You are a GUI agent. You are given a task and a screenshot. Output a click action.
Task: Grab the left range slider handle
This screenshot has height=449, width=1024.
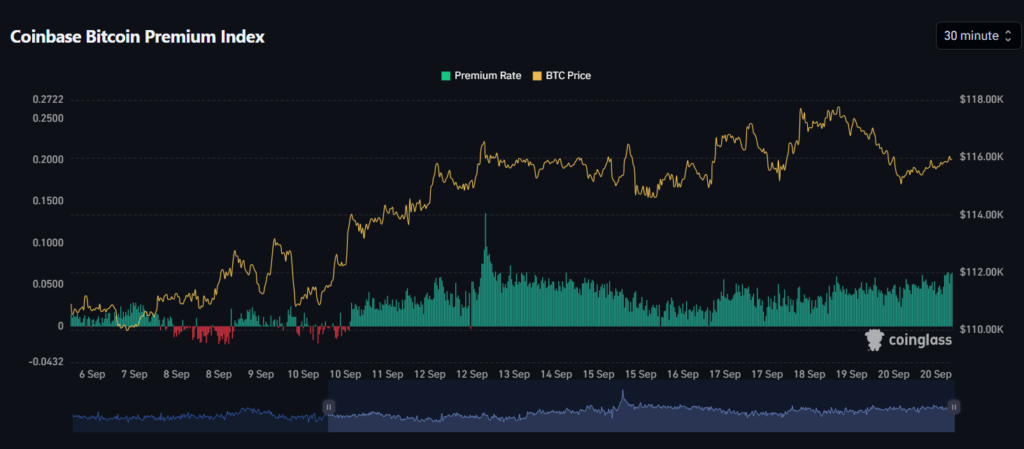[x=328, y=407]
